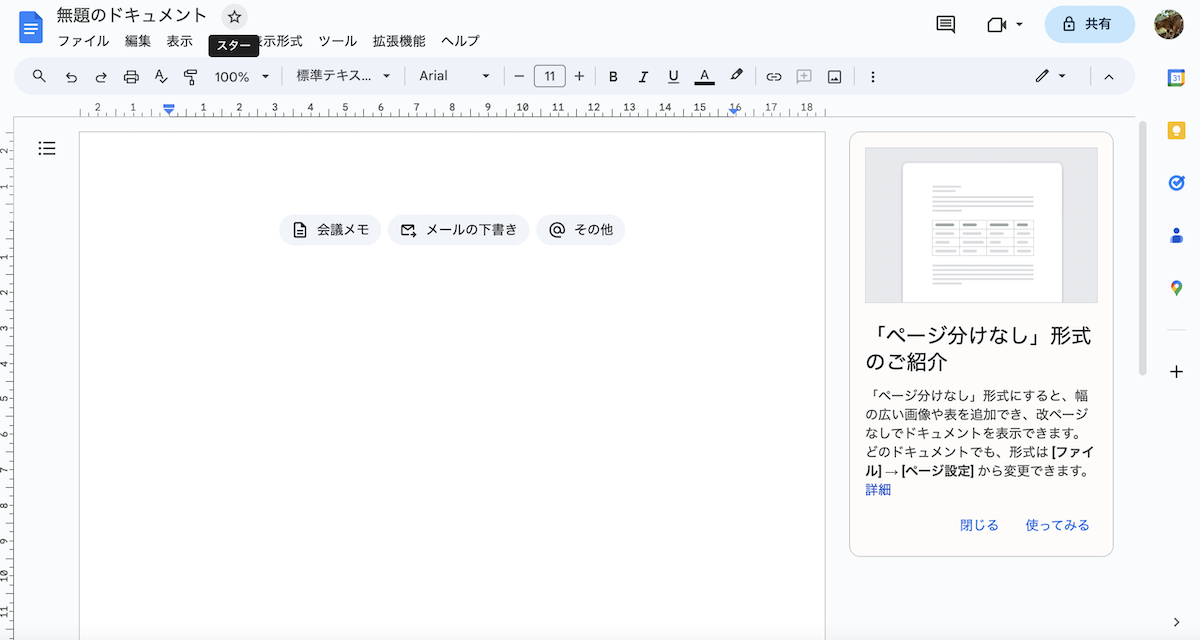Screen dimensions: 1200x640
Task: Show the document outline
Action: coord(47,148)
